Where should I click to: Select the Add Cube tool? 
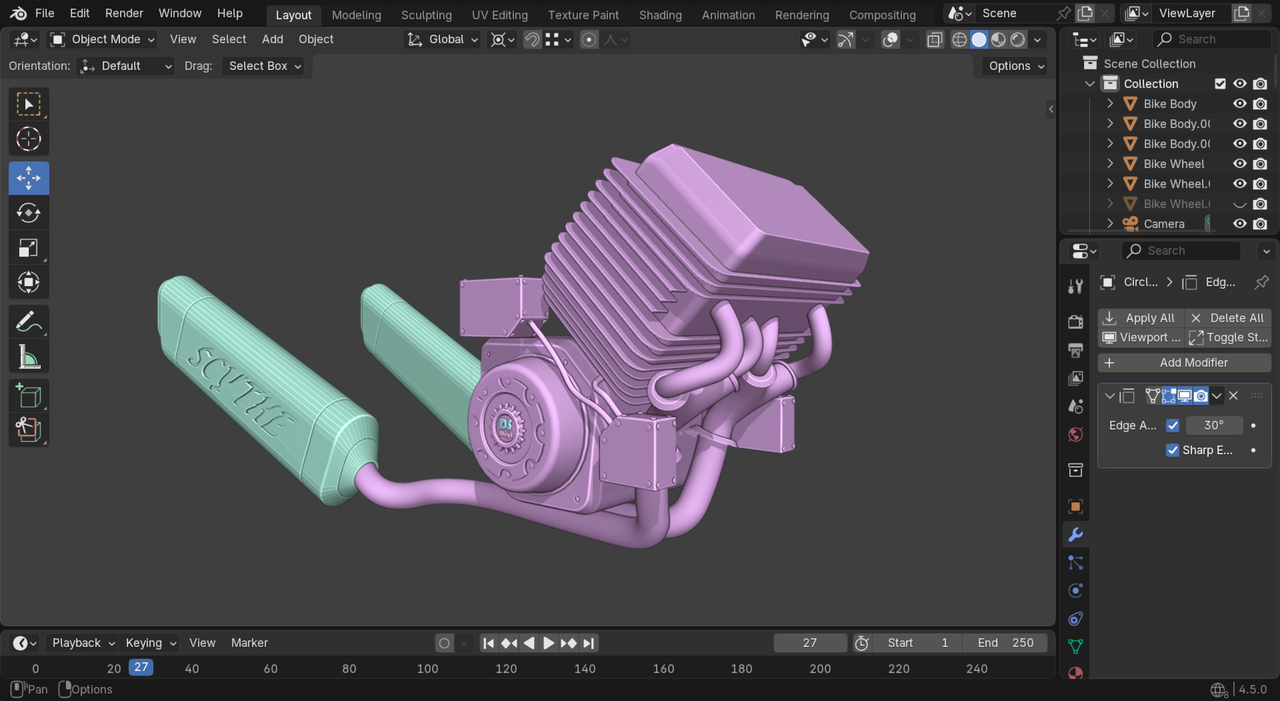tap(28, 396)
